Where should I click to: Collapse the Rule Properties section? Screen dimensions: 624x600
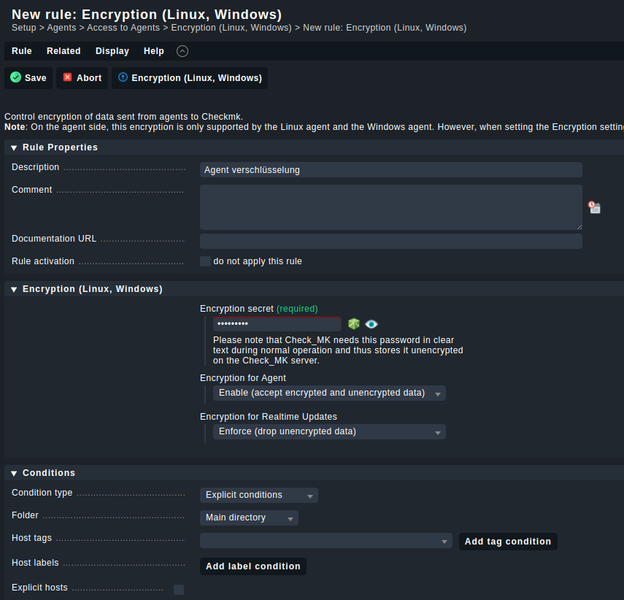[x=14, y=147]
